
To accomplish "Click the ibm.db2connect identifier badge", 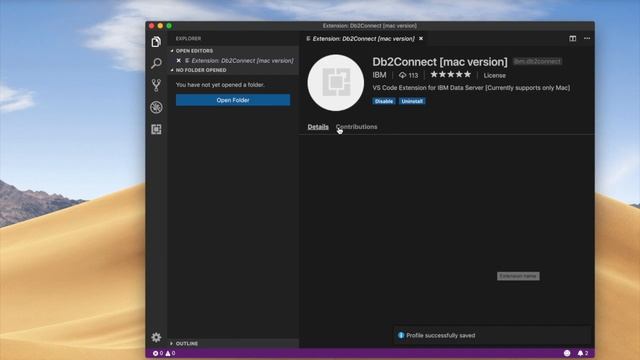I will pos(537,61).
